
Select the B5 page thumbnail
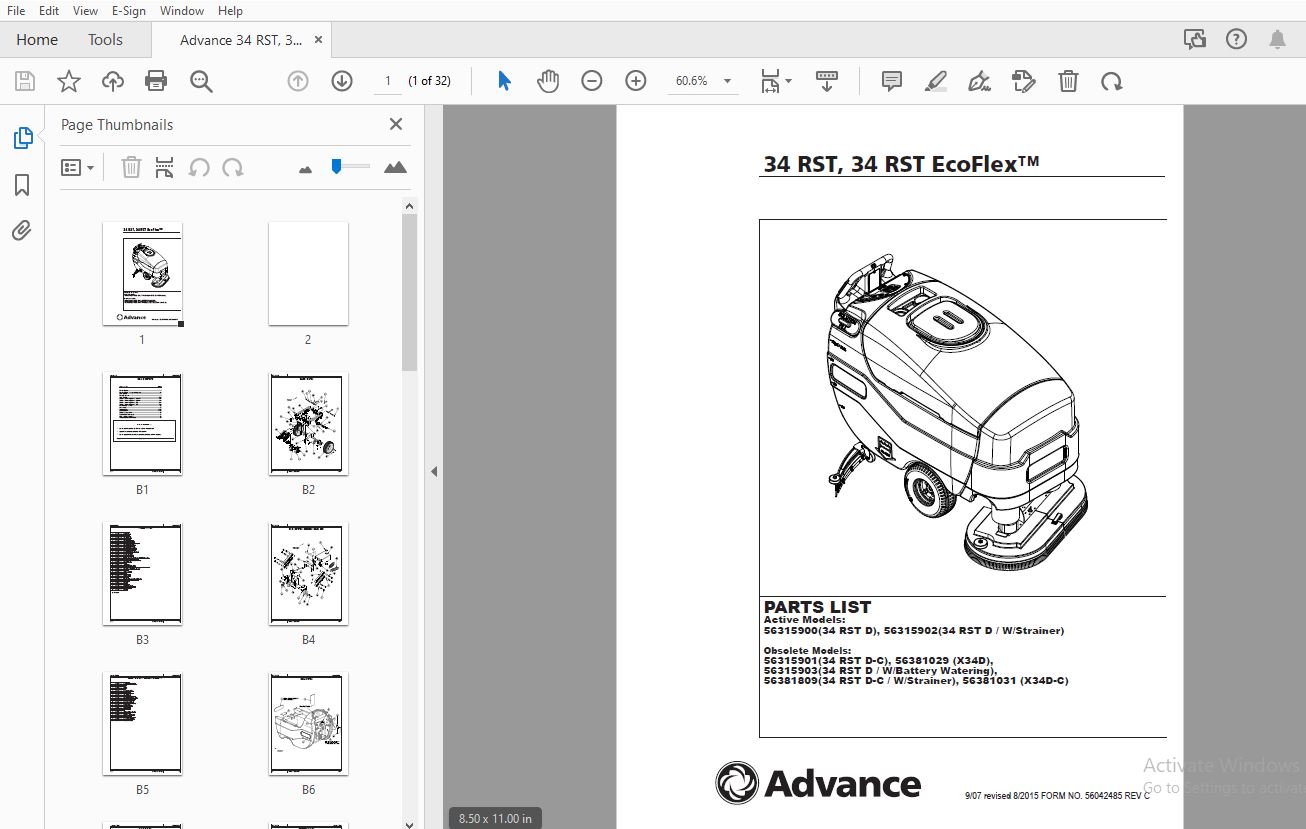(x=142, y=724)
